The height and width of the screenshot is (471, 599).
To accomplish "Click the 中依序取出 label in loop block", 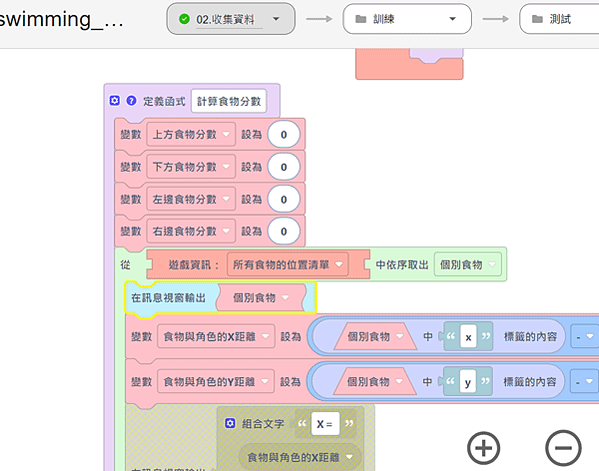I will coord(402,264).
